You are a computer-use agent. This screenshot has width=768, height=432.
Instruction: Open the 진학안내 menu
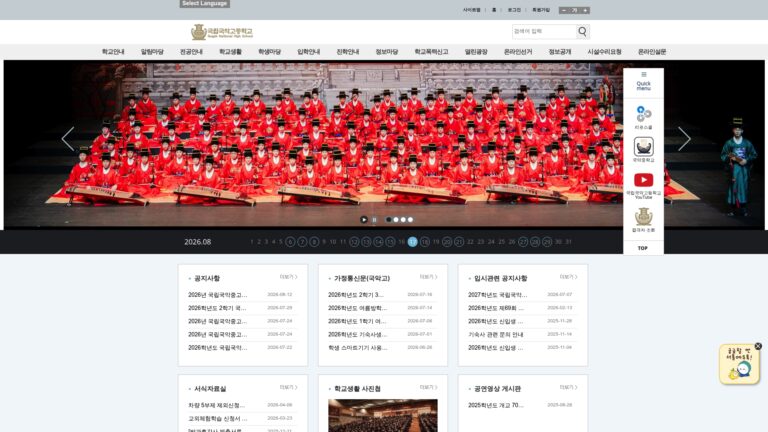point(348,51)
